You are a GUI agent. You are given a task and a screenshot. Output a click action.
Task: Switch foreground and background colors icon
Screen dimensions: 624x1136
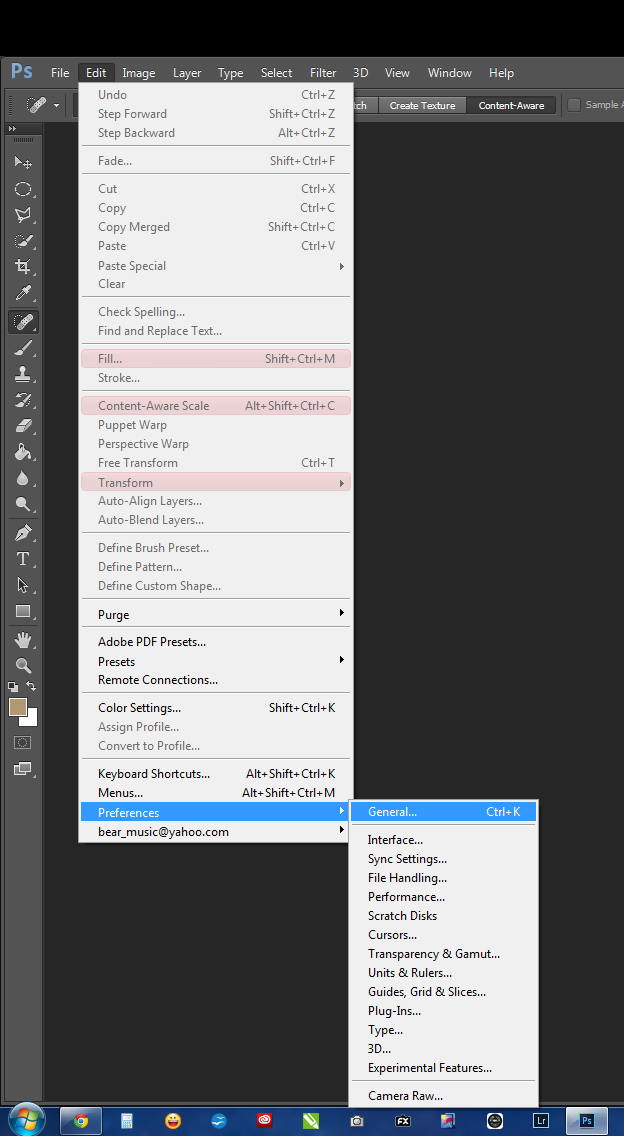coord(31,685)
